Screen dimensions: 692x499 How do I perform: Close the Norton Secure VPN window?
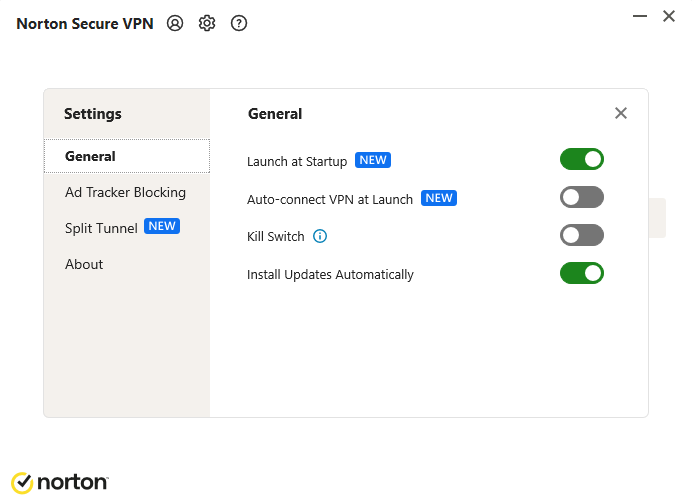pyautogui.click(x=669, y=16)
